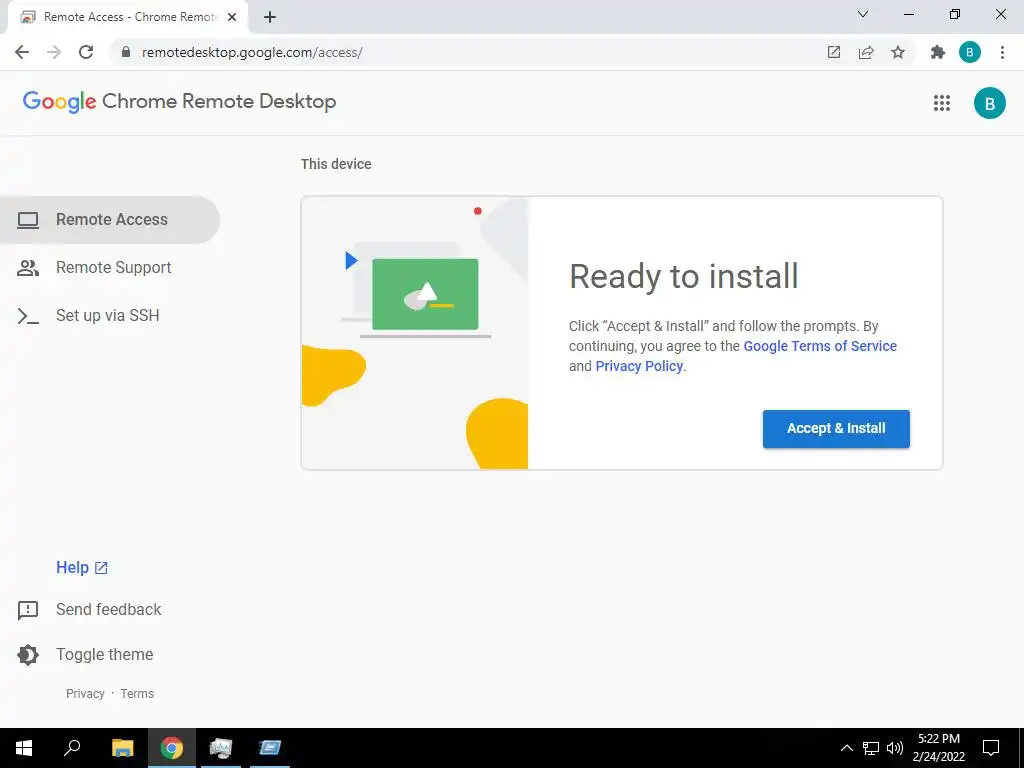Screen dimensions: 1024x768
Task: Open the volume control tray icon
Action: [x=895, y=748]
